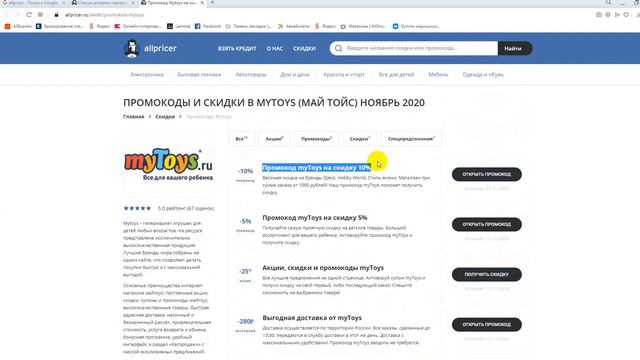640x360 pixels.
Task: Click the myToys.ru store logo
Action: point(168,164)
